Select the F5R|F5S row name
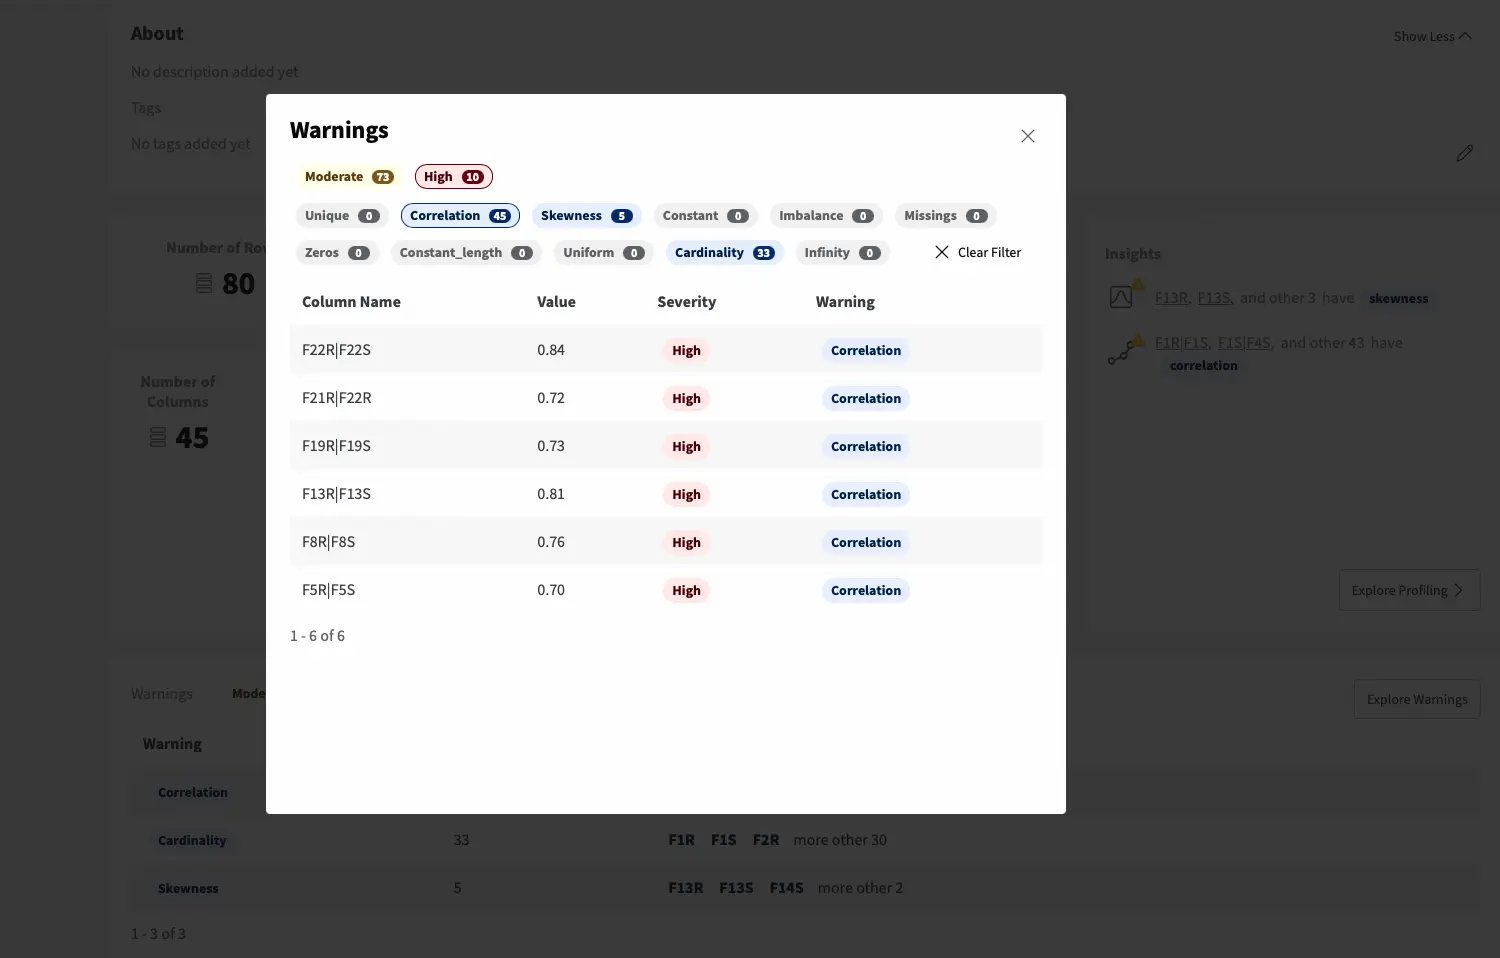The height and width of the screenshot is (958, 1500). point(328,590)
